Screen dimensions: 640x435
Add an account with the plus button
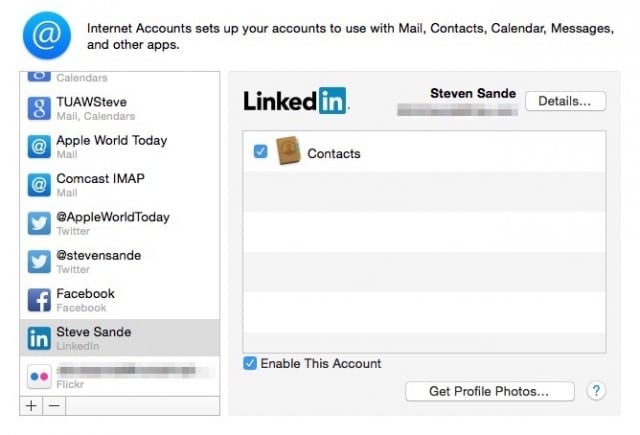(31, 405)
